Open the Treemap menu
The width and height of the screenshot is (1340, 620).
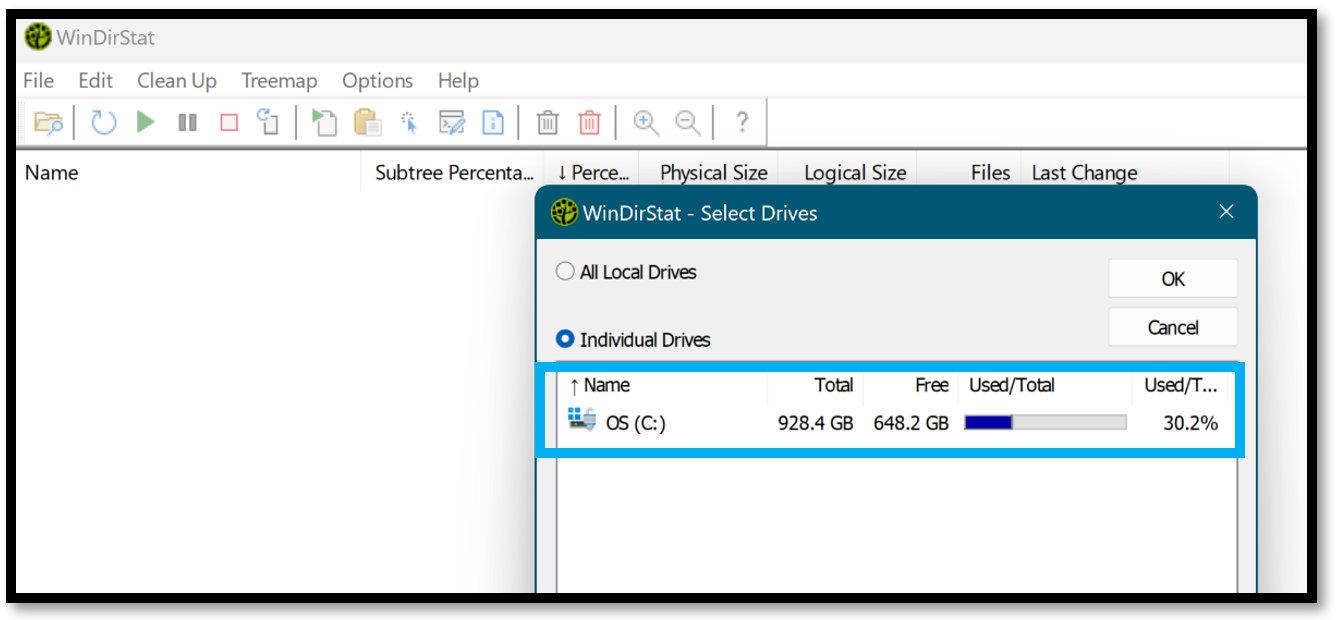coord(279,81)
